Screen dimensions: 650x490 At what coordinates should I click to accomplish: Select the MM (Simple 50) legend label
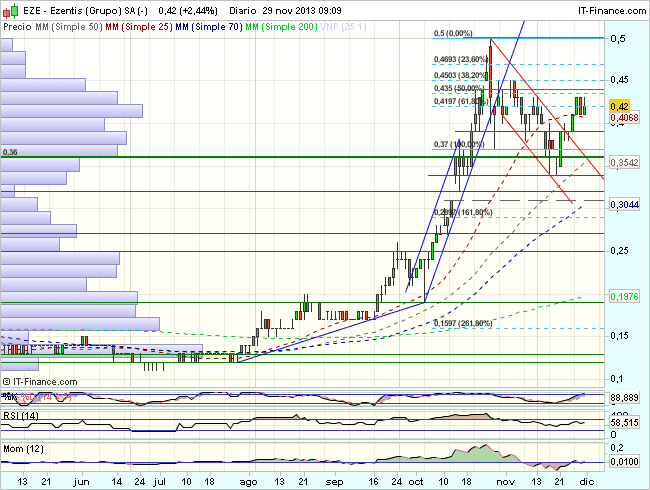point(67,26)
